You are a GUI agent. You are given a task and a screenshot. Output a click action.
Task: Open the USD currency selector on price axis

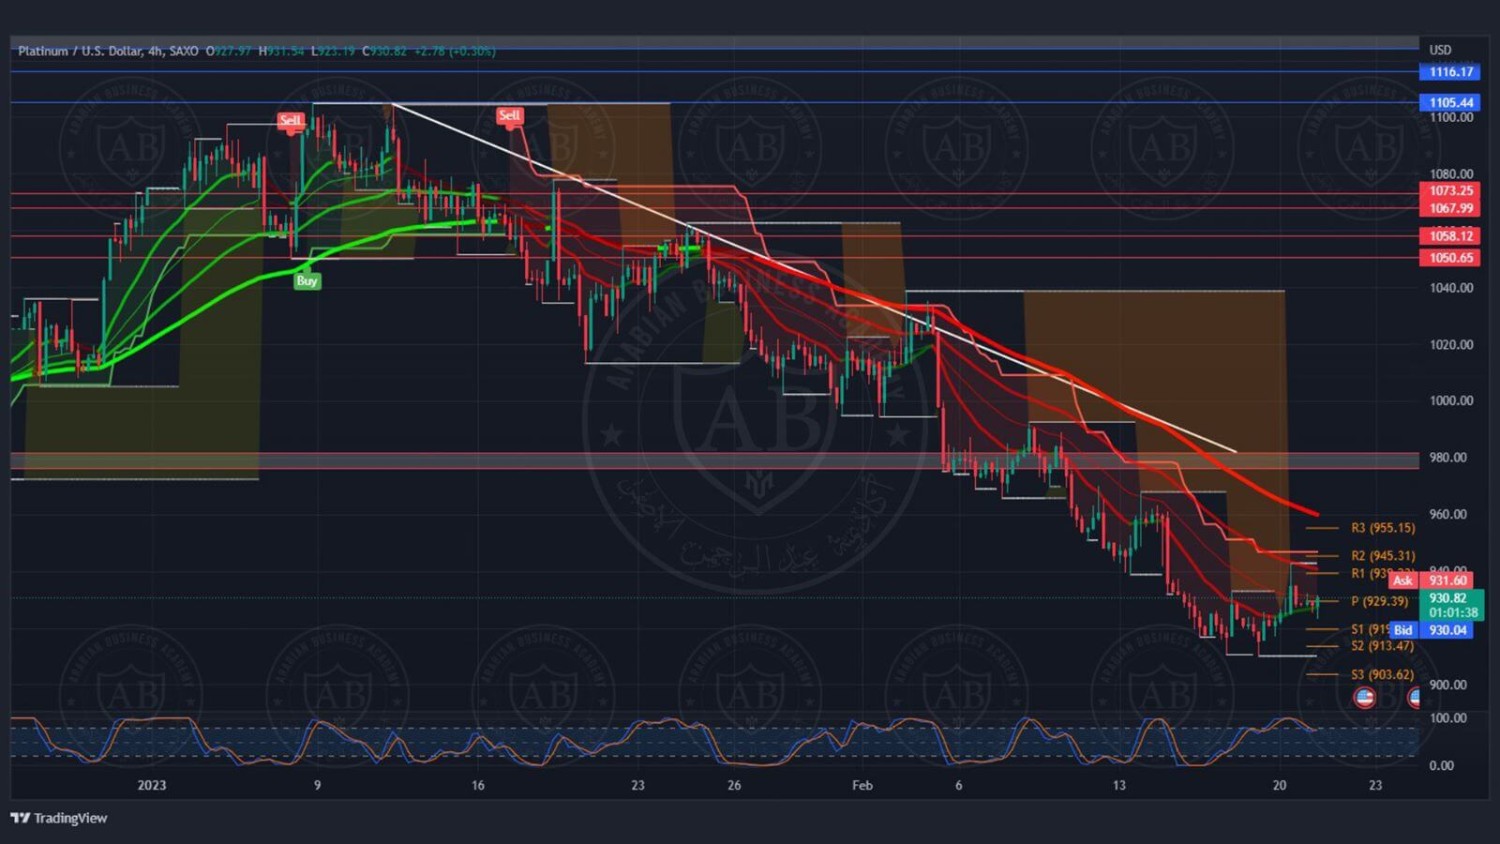1440,50
